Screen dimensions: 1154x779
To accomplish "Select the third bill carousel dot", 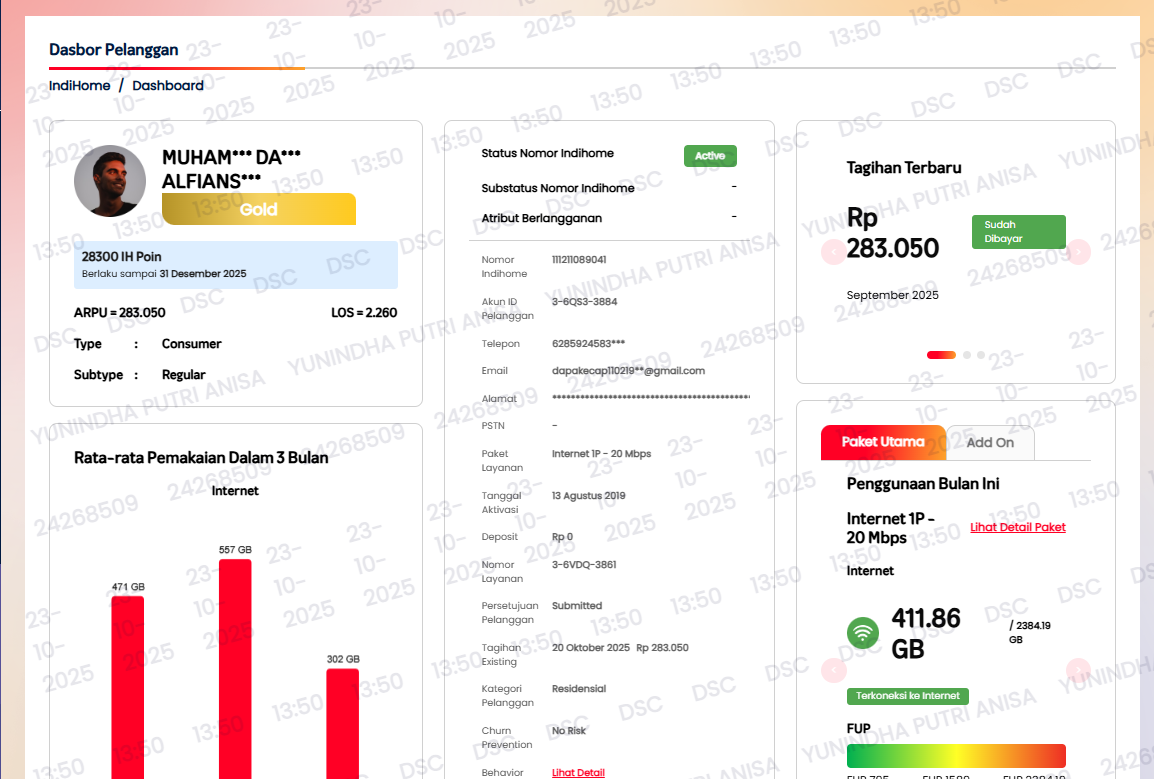I will coord(981,355).
